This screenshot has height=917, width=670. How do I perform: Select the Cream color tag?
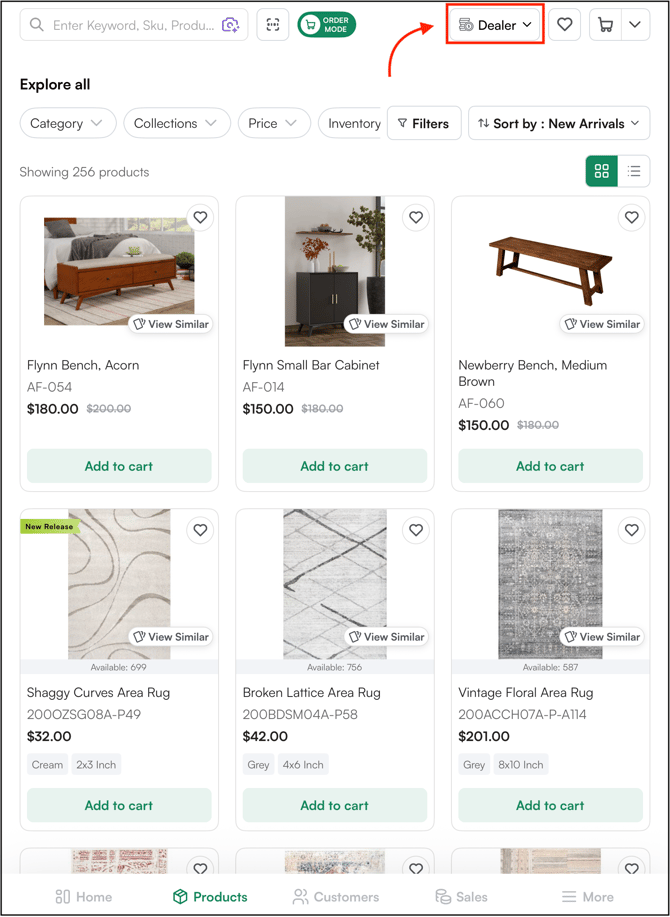point(47,765)
